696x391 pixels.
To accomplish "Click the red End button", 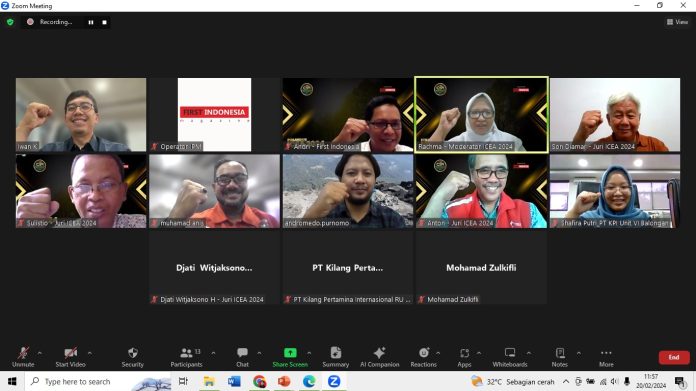I will tap(674, 357).
